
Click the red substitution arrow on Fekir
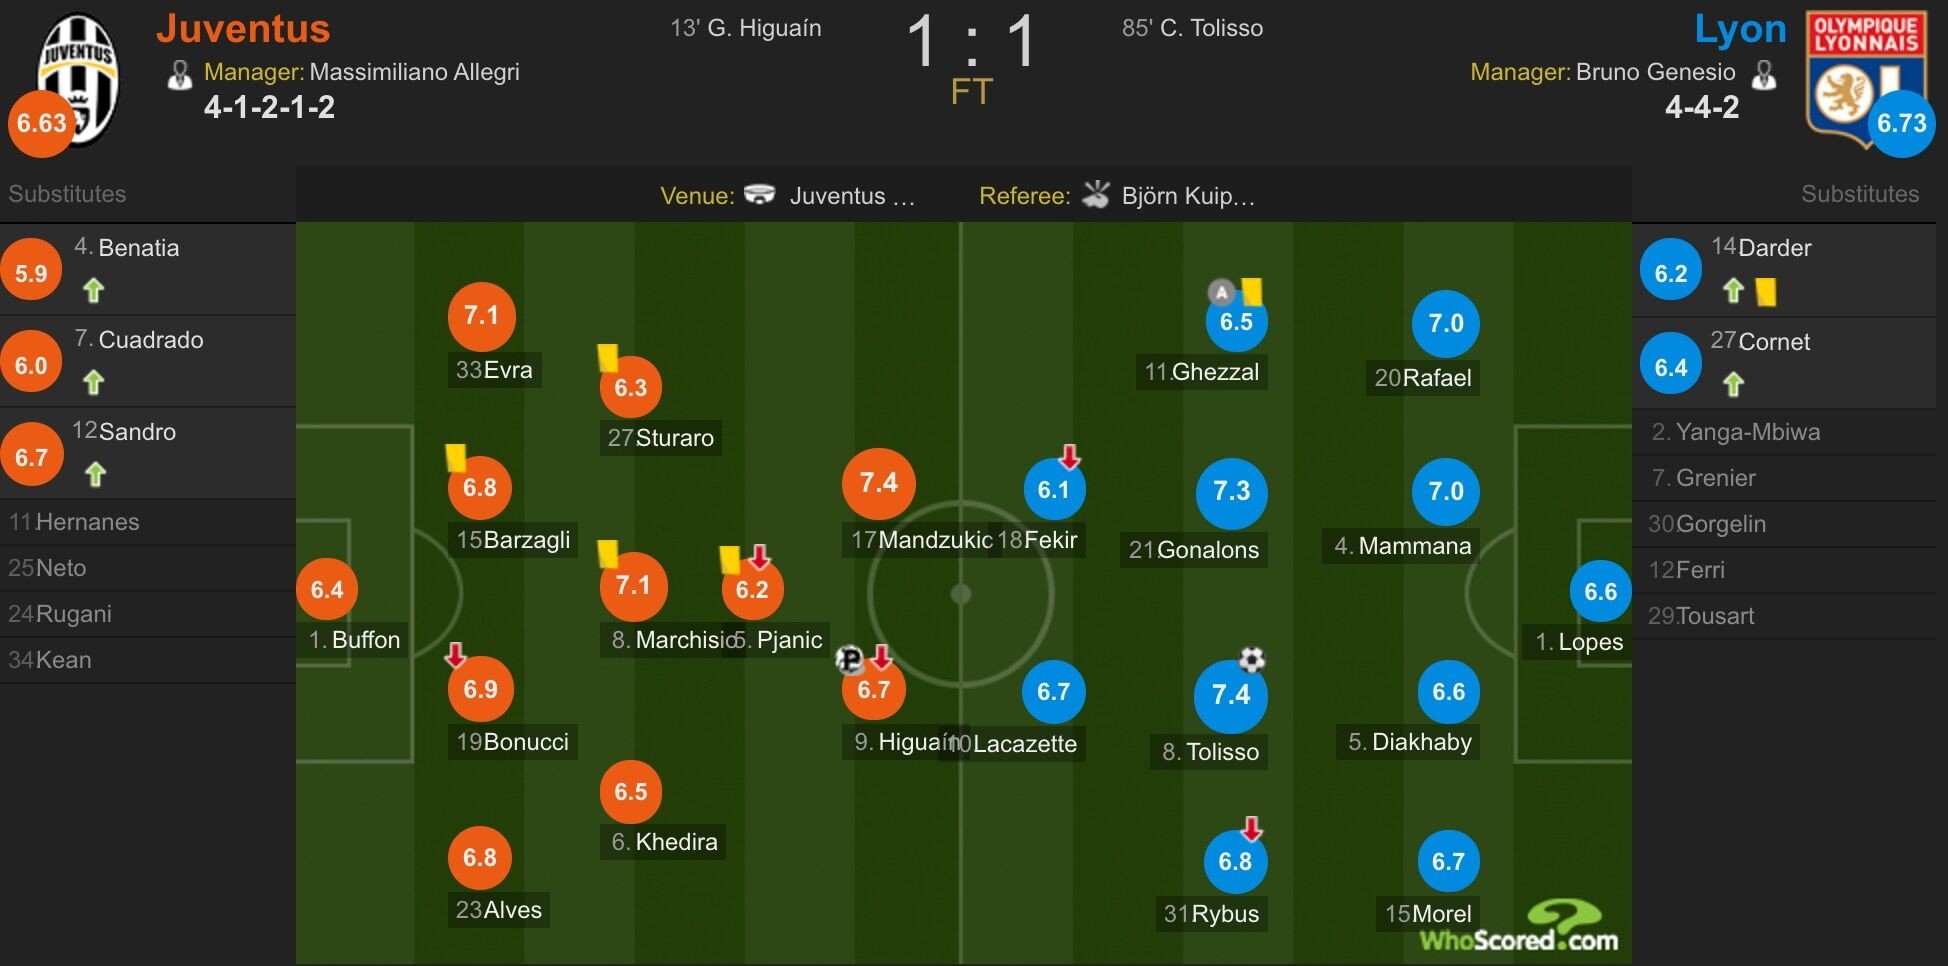pos(1070,457)
